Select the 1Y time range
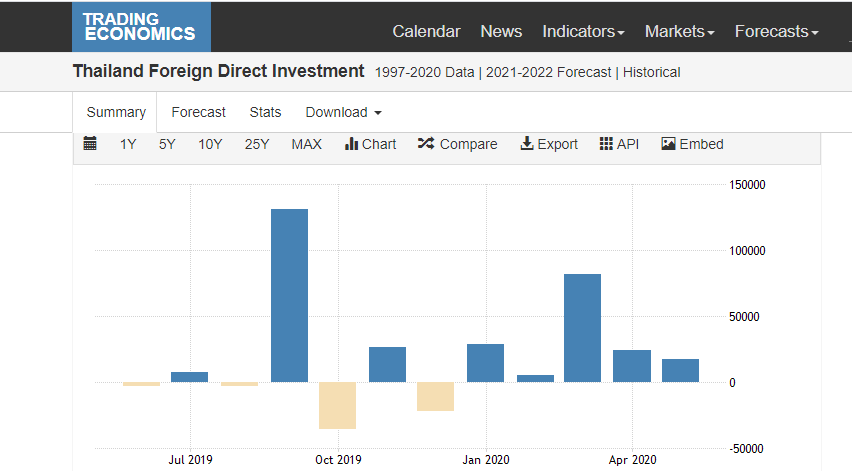Viewport: 852px width, 471px height. tap(128, 144)
